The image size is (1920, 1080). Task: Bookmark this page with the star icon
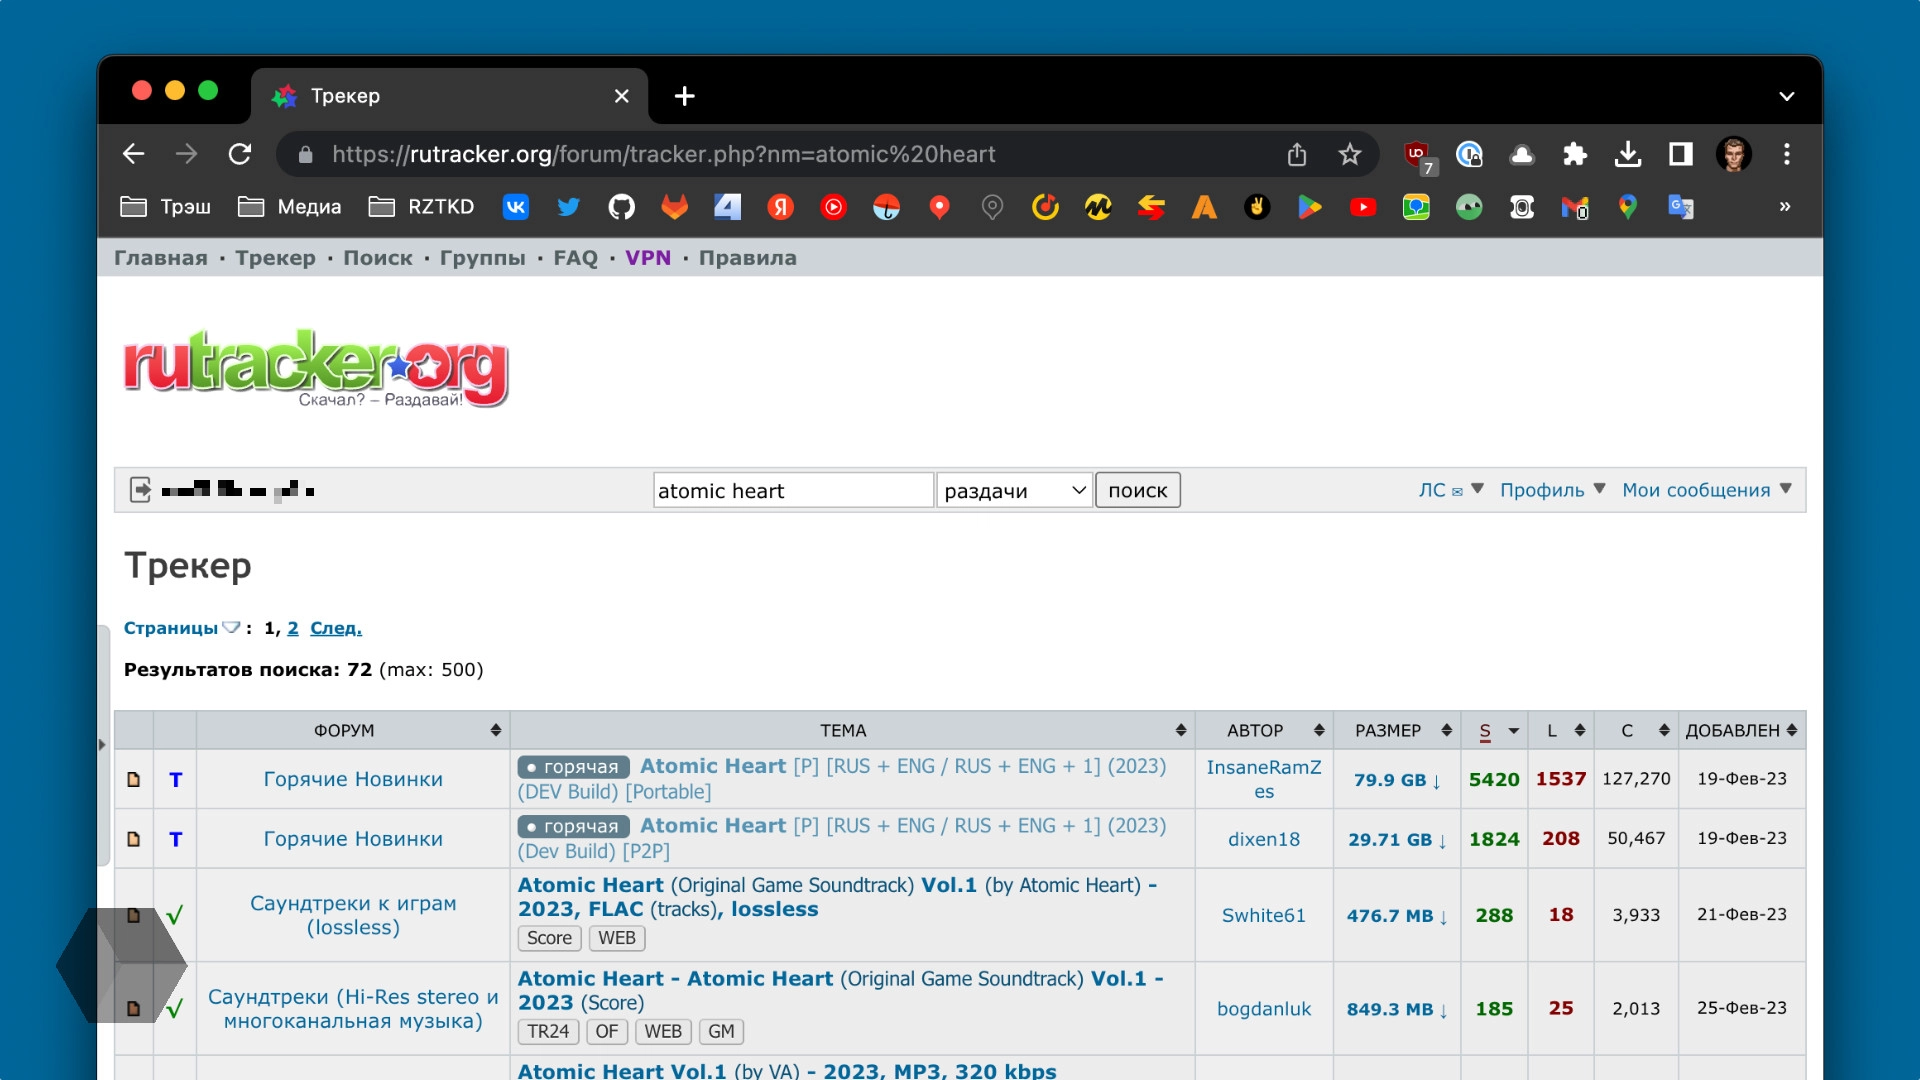[x=1349, y=154]
